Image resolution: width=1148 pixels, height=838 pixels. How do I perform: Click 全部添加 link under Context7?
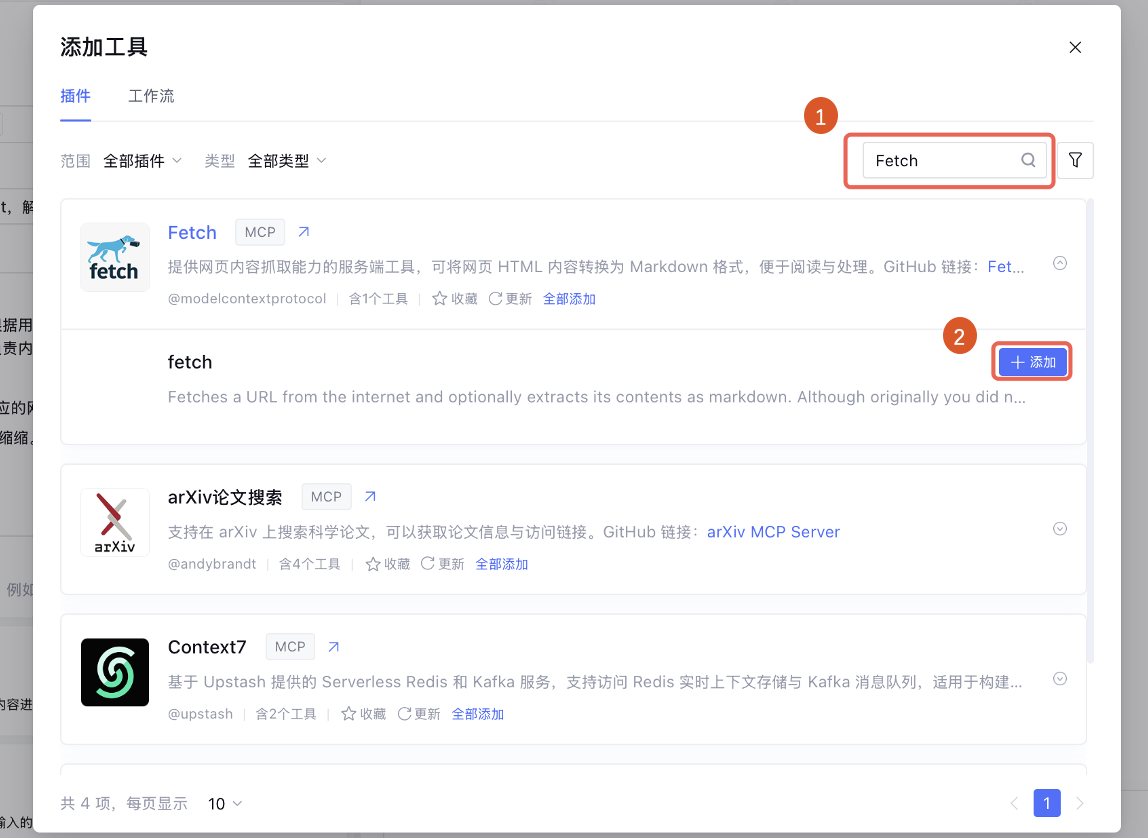click(x=478, y=714)
